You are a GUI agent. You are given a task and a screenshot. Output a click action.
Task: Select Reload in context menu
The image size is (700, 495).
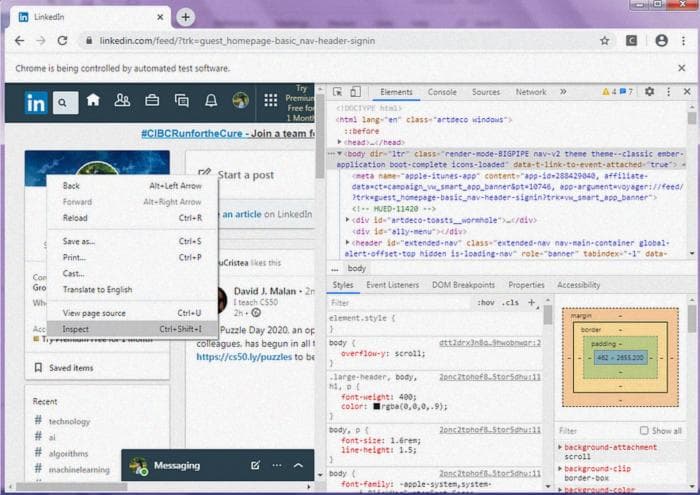click(132, 218)
